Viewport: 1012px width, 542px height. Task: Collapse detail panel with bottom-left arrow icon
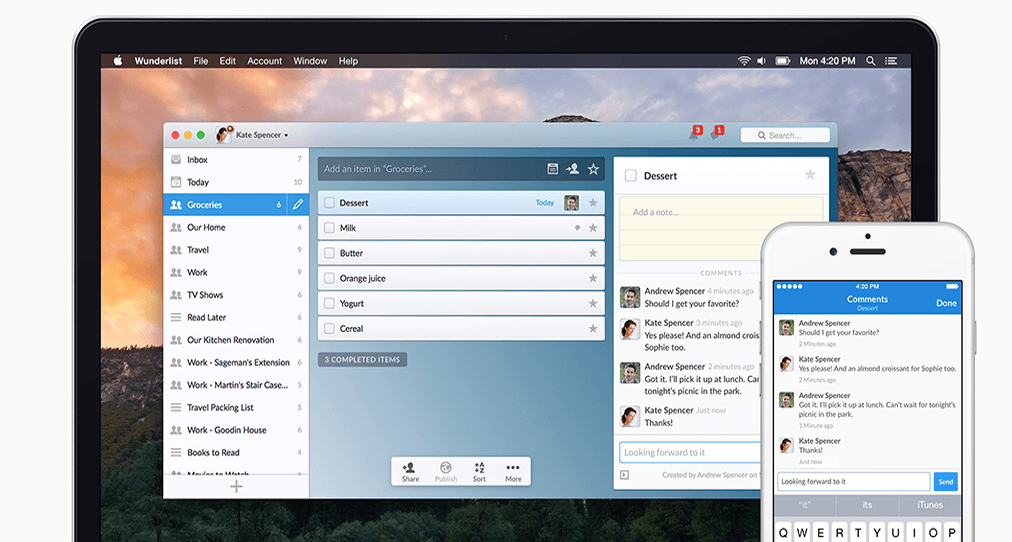[x=624, y=475]
